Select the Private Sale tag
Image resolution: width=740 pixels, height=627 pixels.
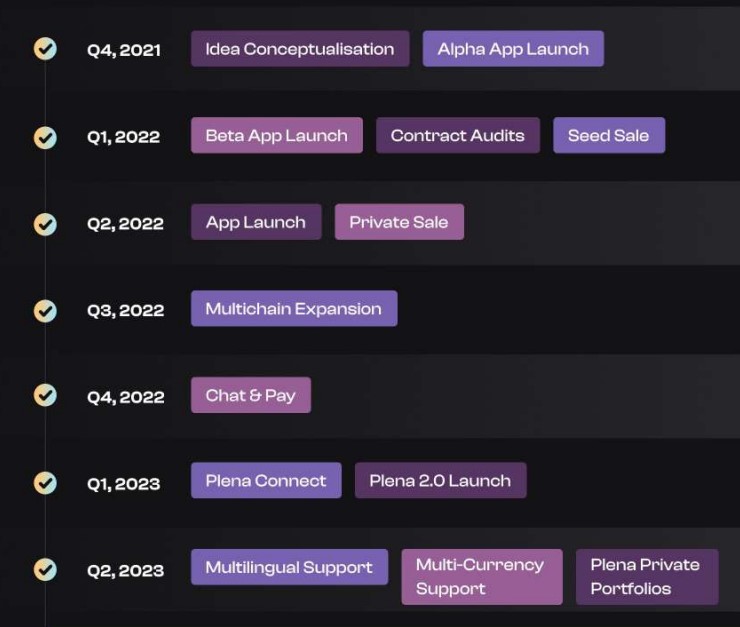[399, 222]
